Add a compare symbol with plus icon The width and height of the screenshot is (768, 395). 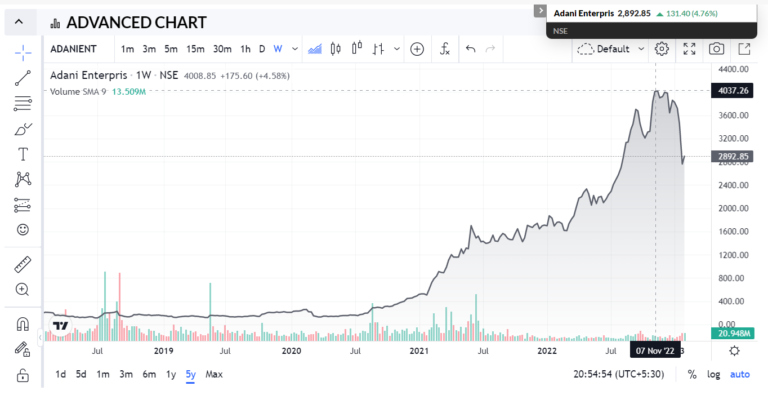pyautogui.click(x=417, y=49)
